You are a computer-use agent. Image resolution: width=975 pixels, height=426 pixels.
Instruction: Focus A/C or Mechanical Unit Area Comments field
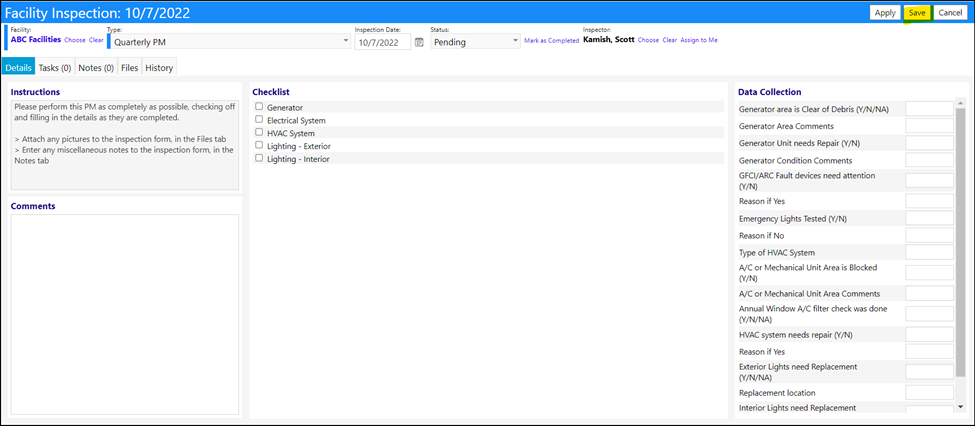click(929, 293)
